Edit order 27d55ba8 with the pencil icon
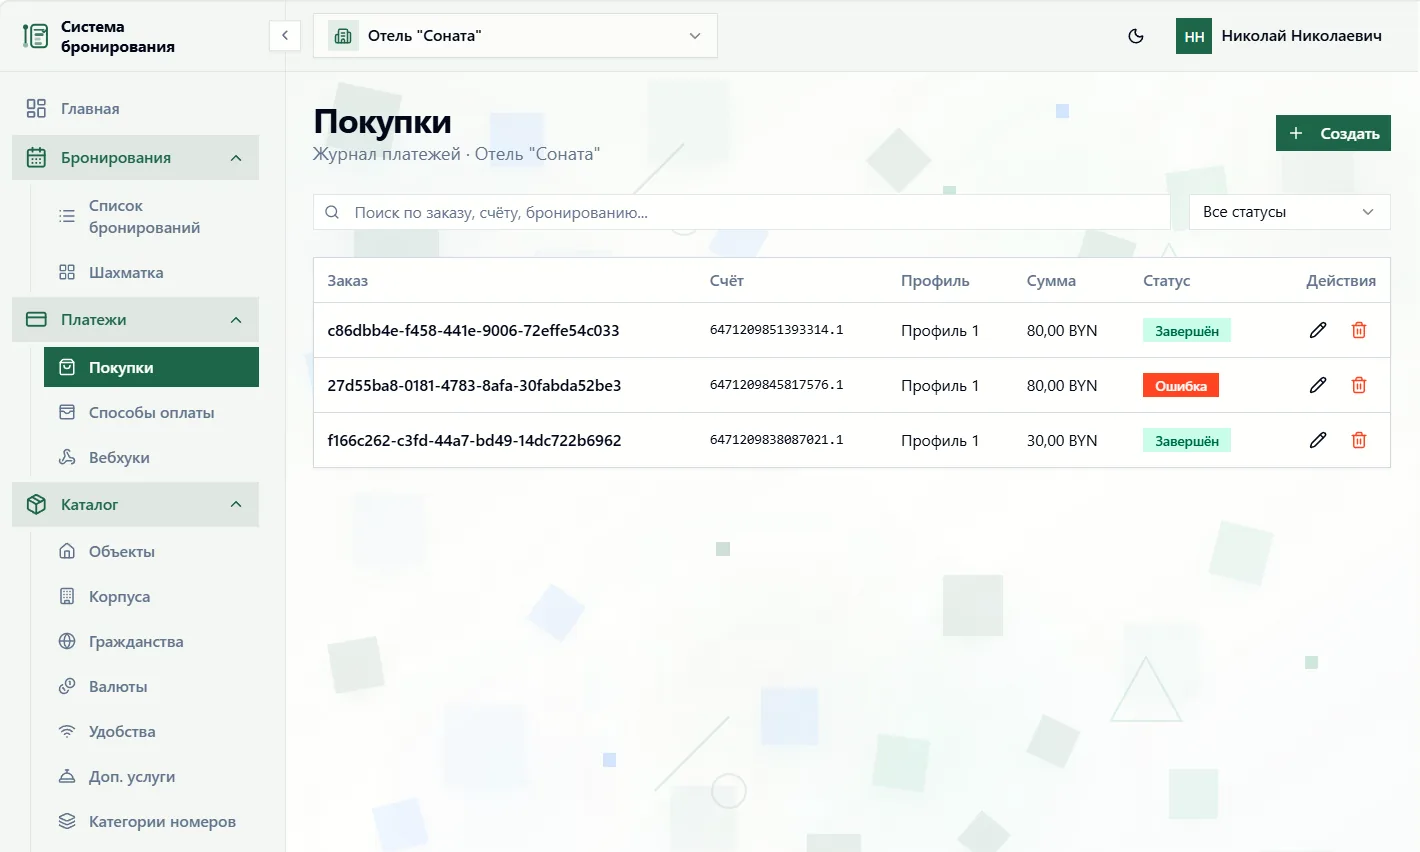The height and width of the screenshot is (852, 1420). 1318,385
